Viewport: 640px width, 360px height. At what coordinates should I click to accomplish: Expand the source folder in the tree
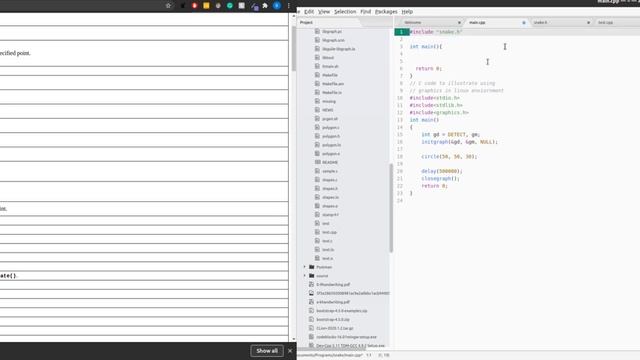304,276
